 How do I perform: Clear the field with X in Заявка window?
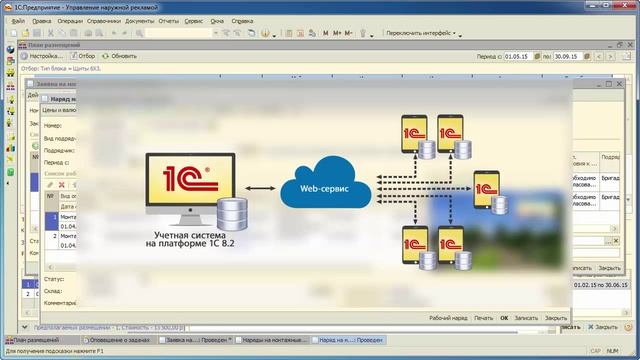click(616, 241)
